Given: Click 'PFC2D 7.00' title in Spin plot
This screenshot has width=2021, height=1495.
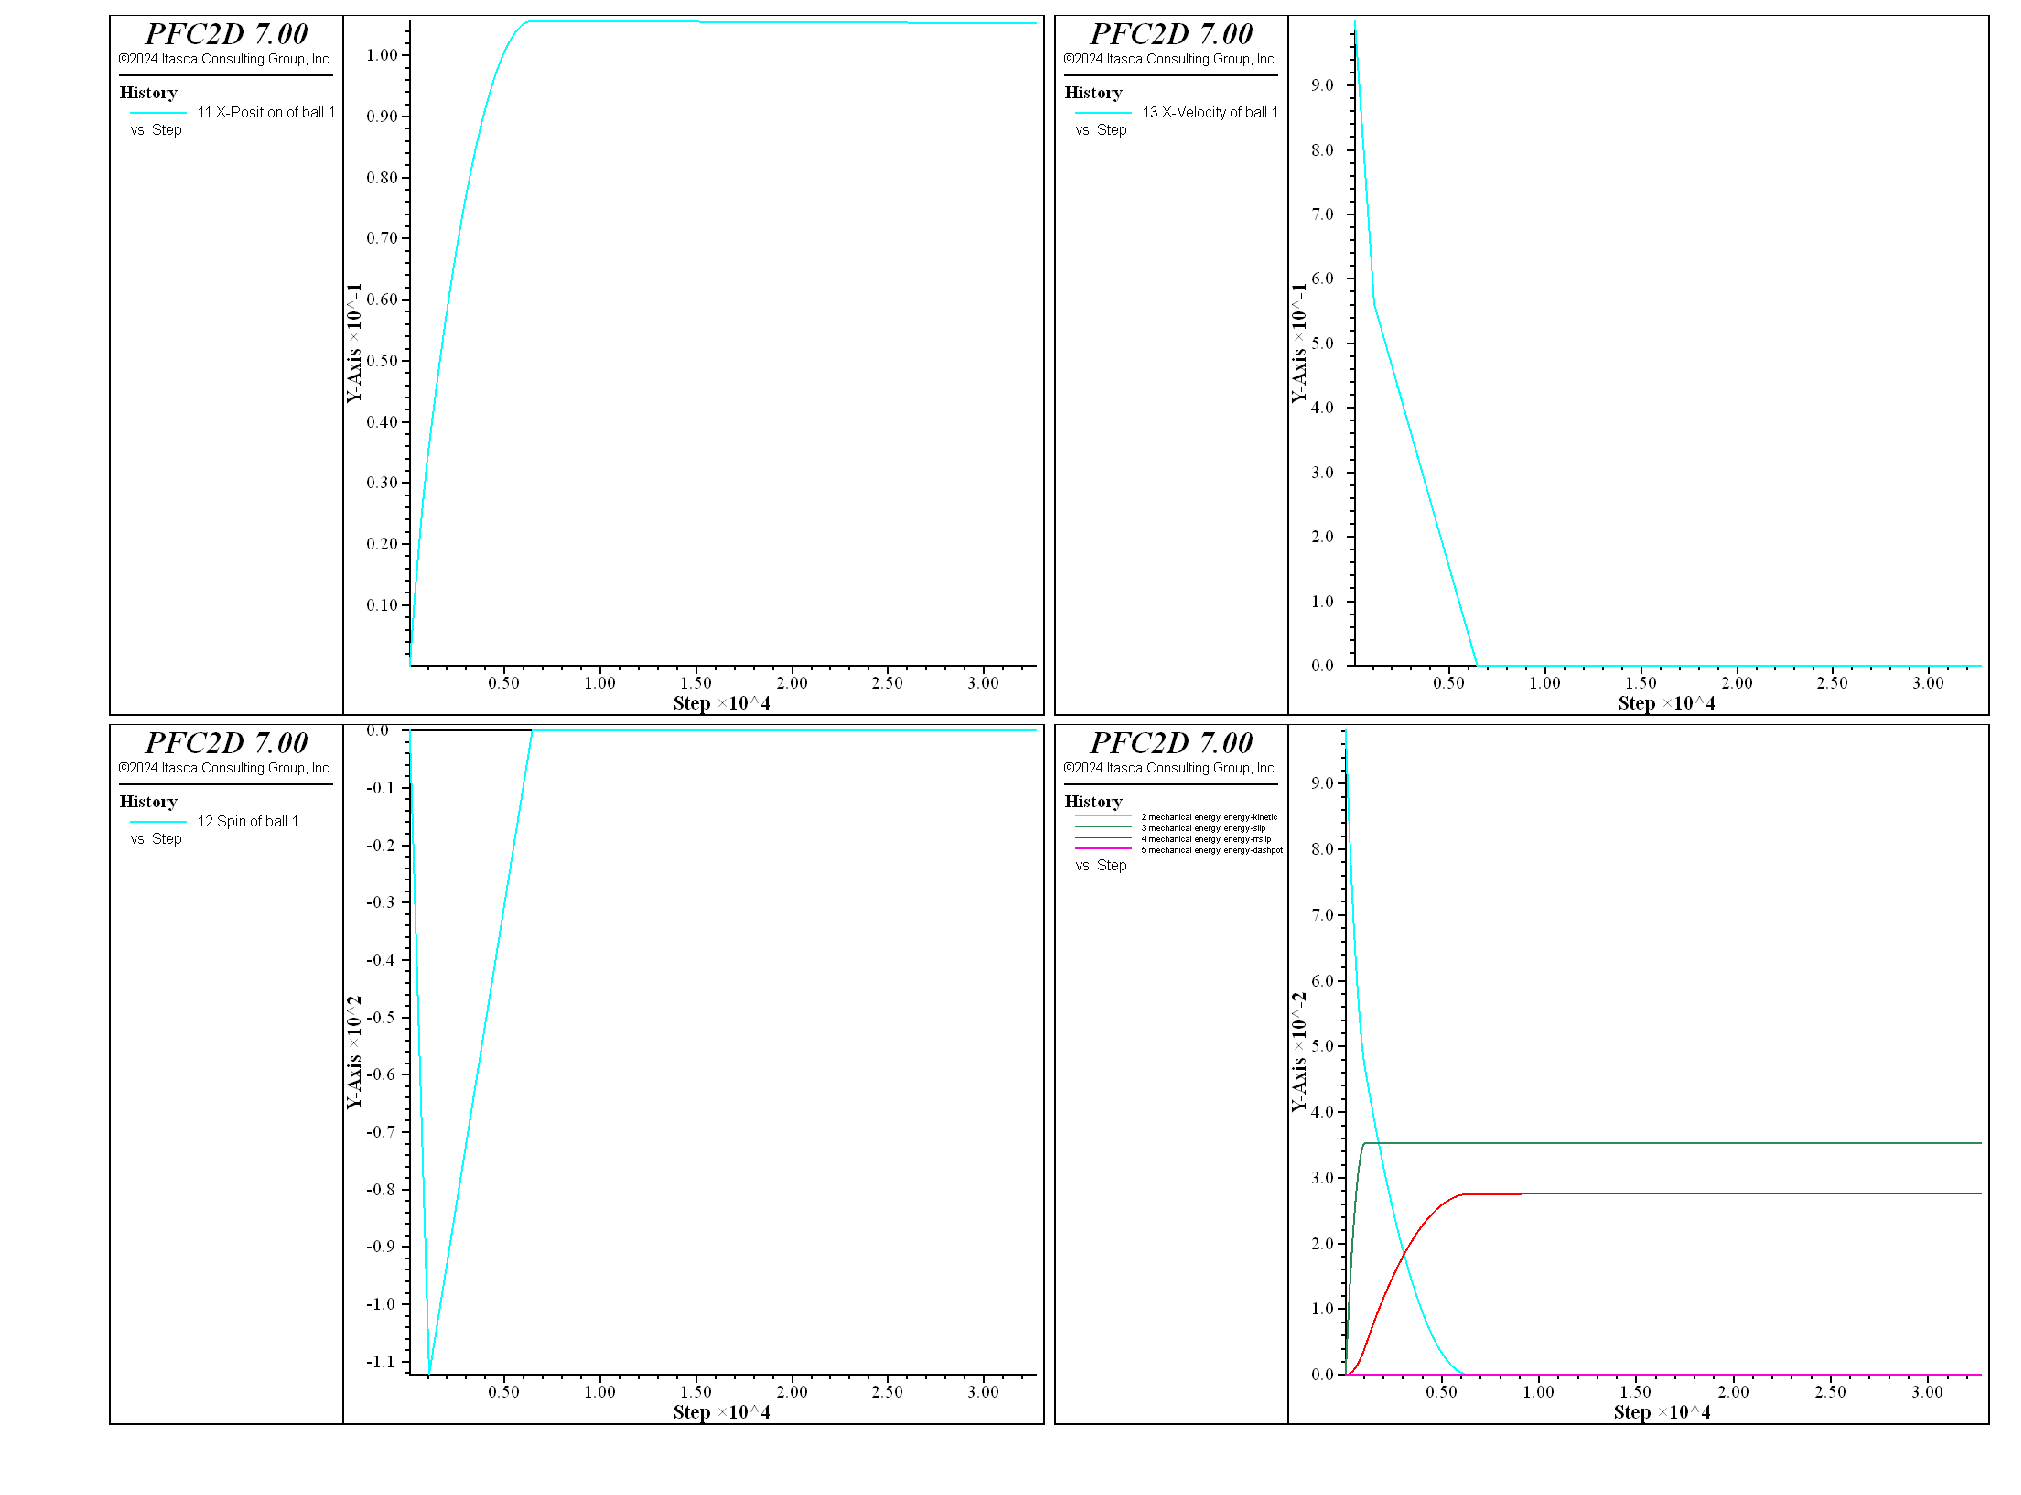Looking at the screenshot, I should 227,743.
